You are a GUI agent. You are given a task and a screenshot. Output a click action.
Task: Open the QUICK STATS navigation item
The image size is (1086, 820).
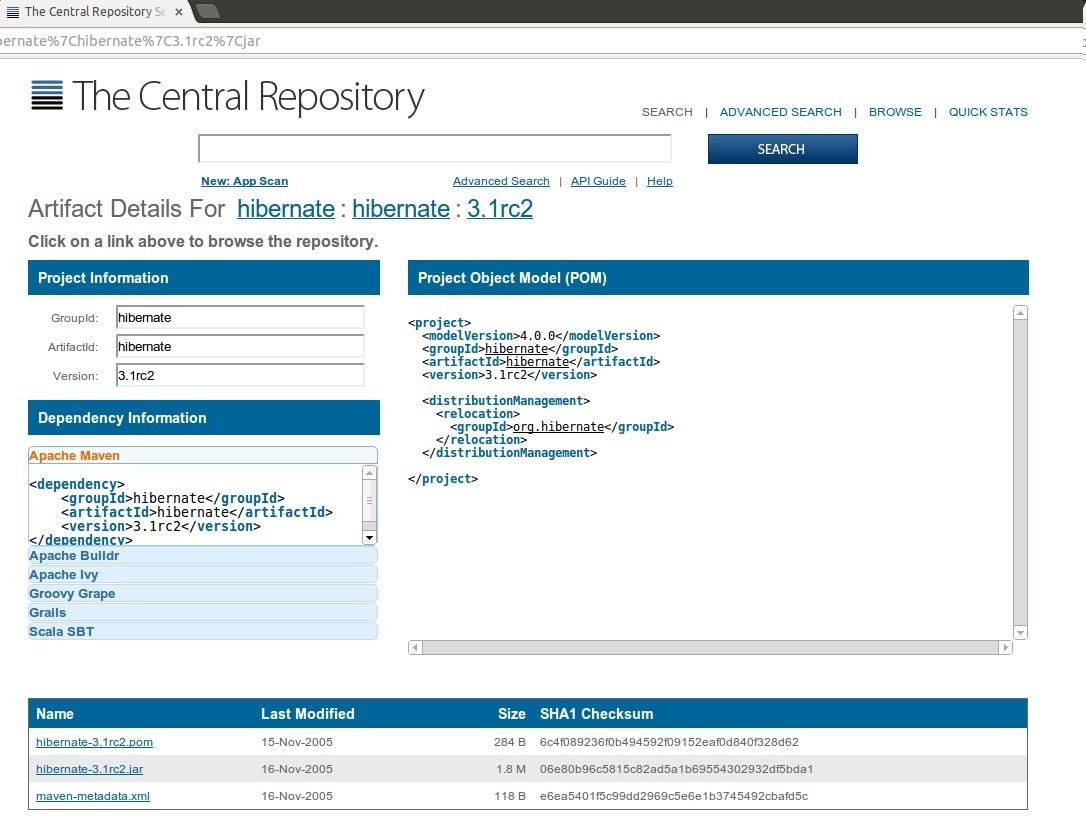click(x=988, y=112)
